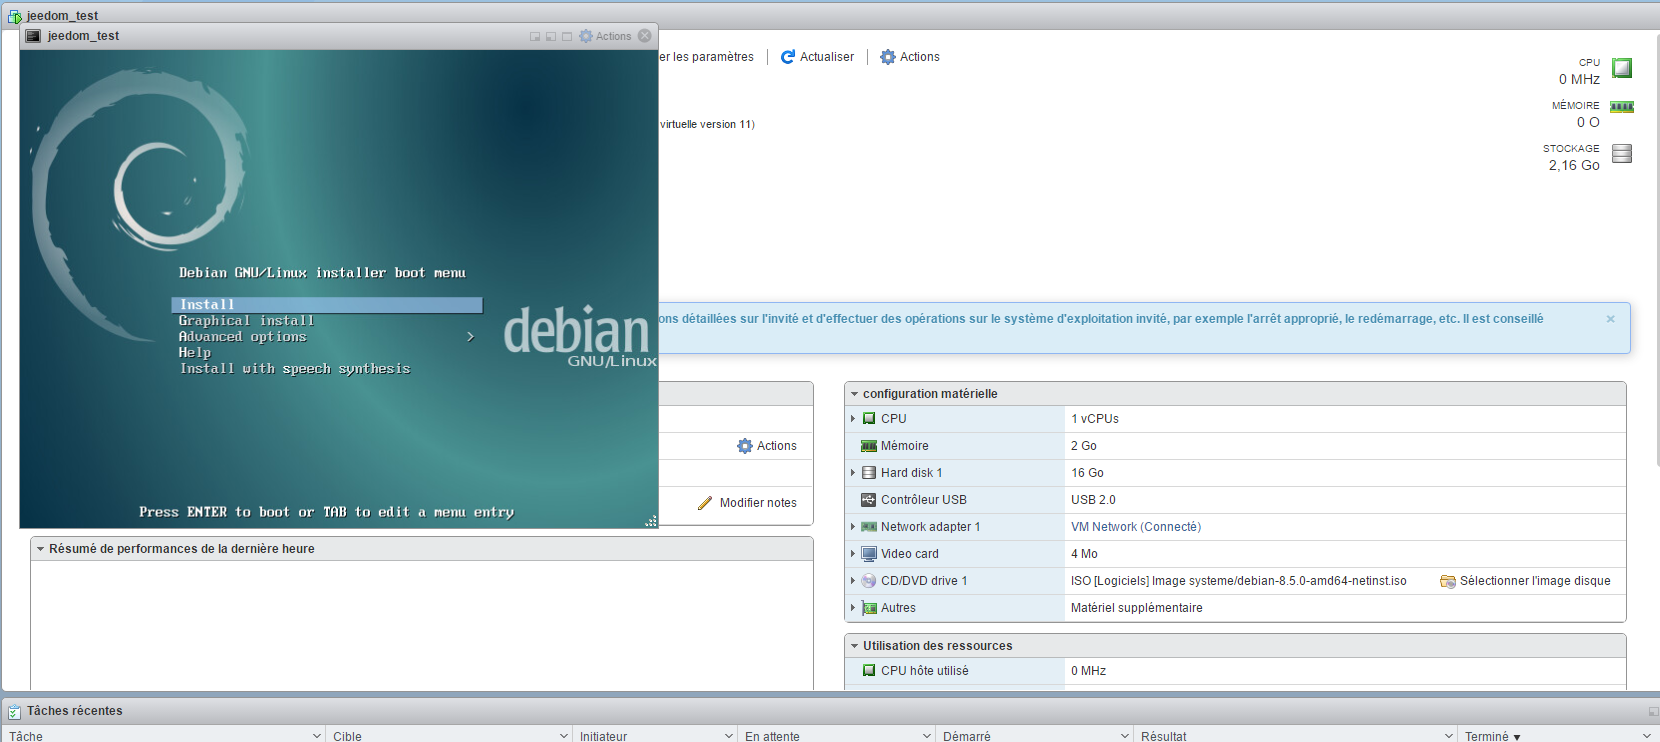
Task: Open the Cible column dropdown
Action: (x=564, y=736)
